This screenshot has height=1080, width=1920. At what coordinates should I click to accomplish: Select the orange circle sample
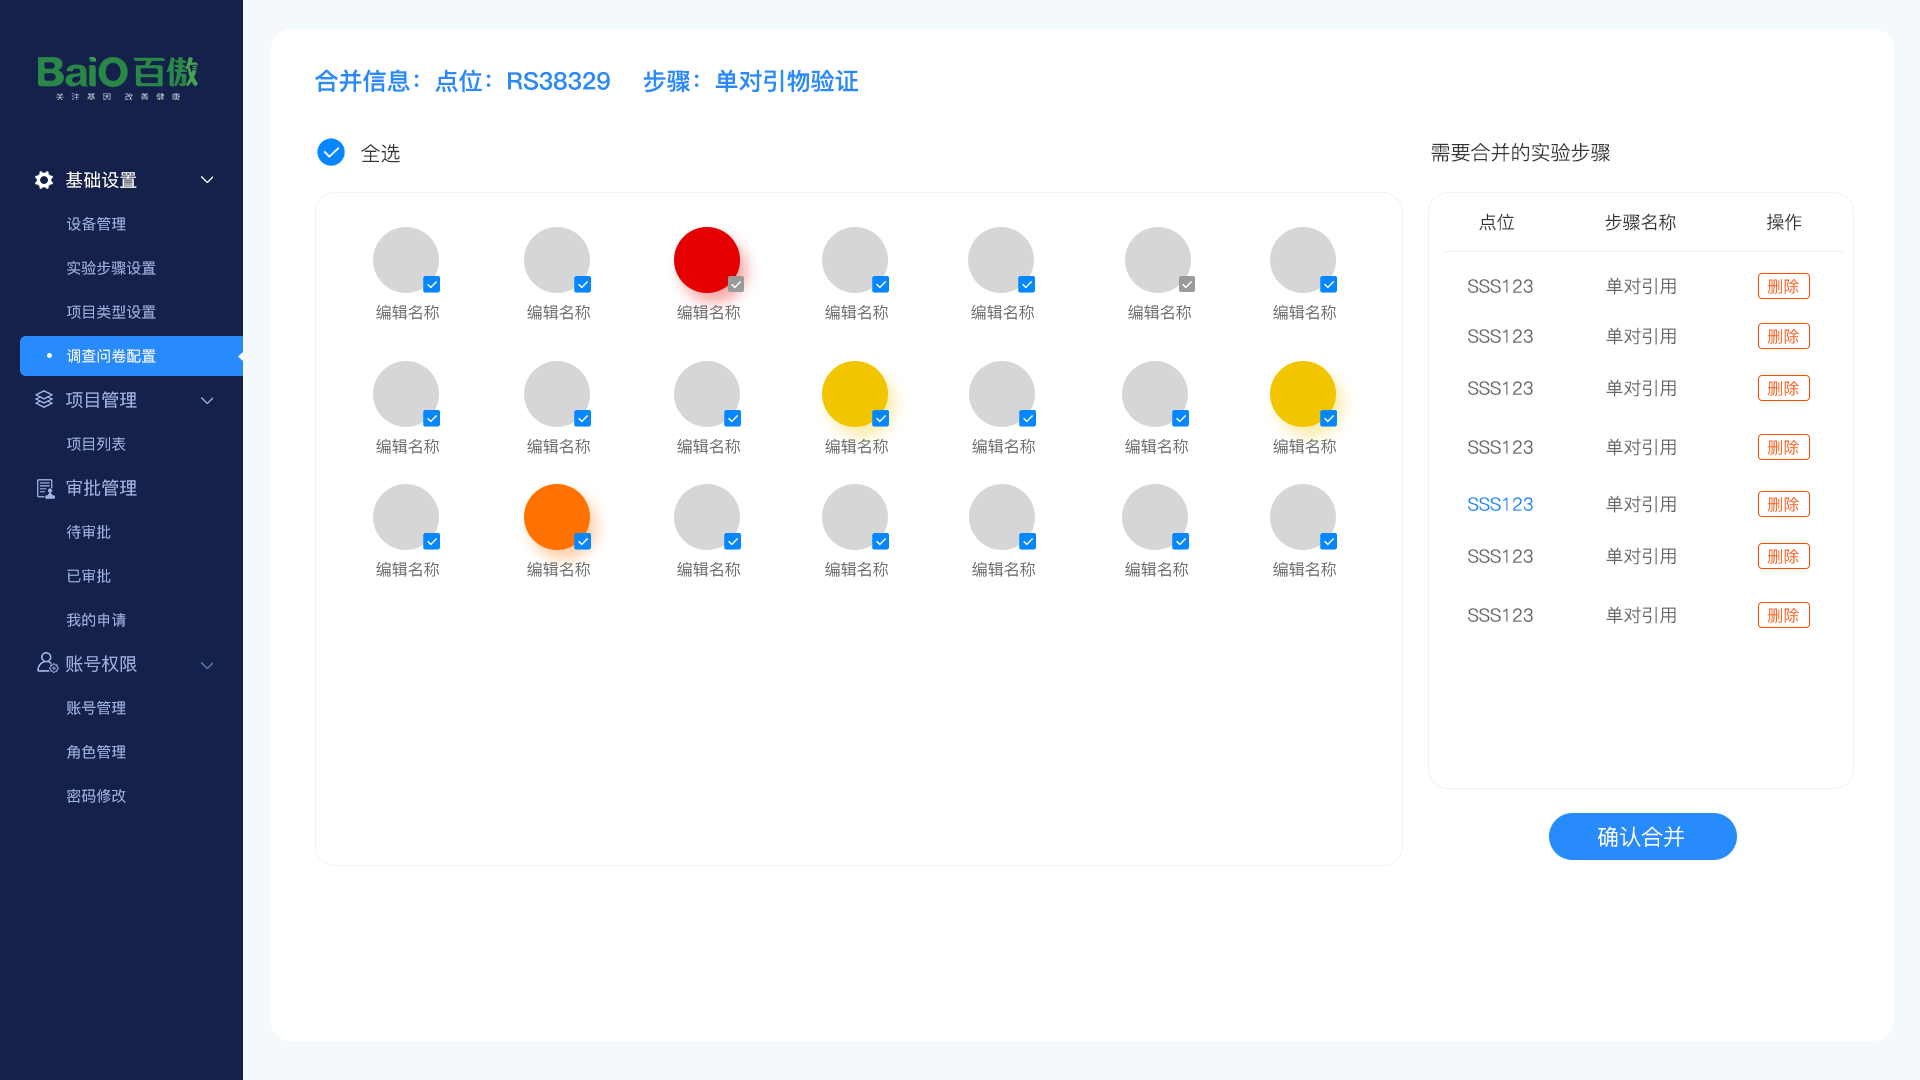coord(556,516)
